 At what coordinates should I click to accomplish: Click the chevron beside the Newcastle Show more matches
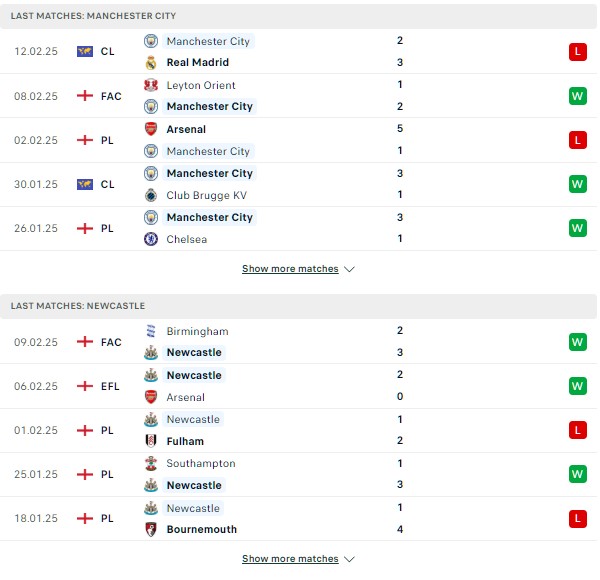pos(349,559)
